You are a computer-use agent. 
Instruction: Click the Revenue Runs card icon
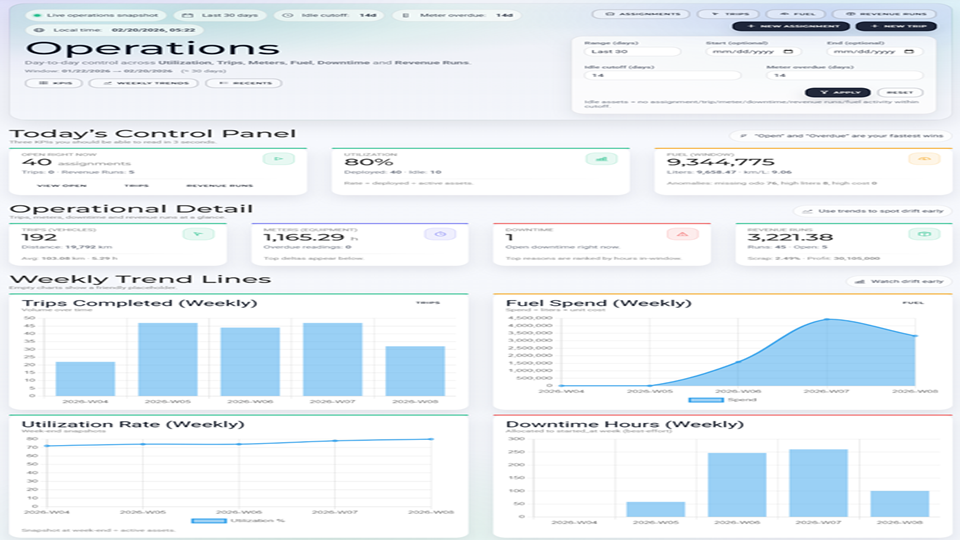tap(924, 234)
